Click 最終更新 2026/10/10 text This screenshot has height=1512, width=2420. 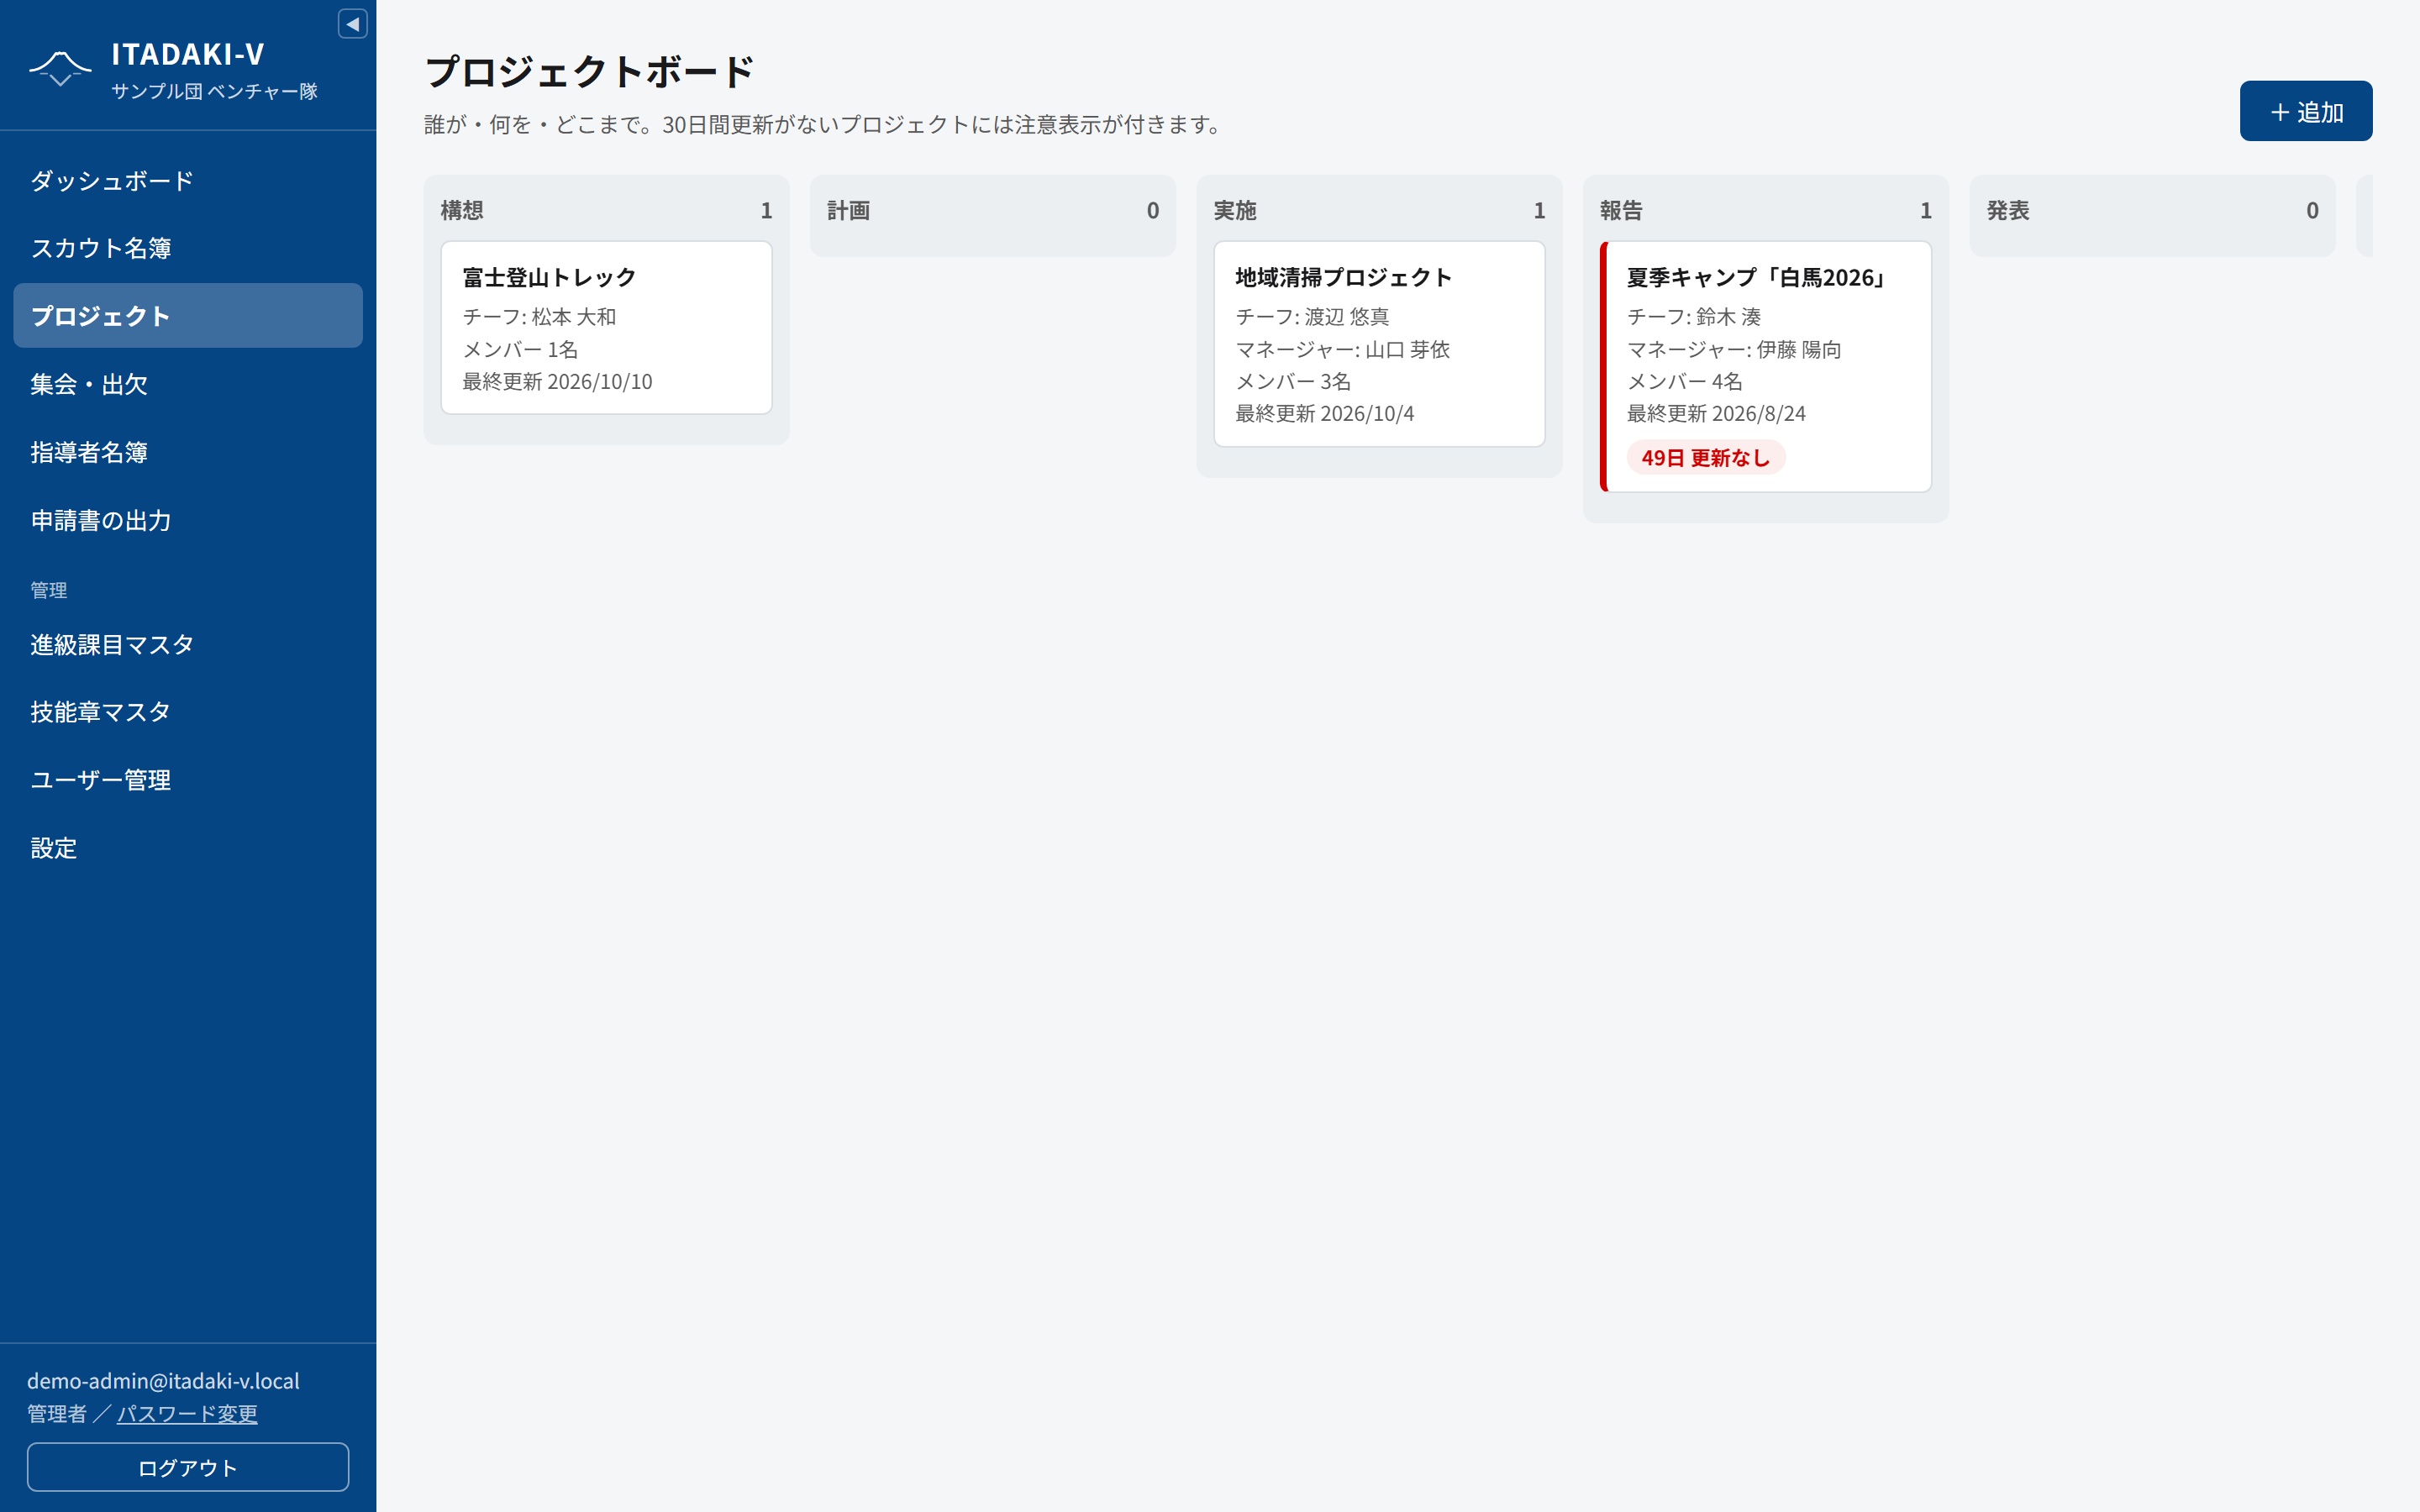click(557, 381)
